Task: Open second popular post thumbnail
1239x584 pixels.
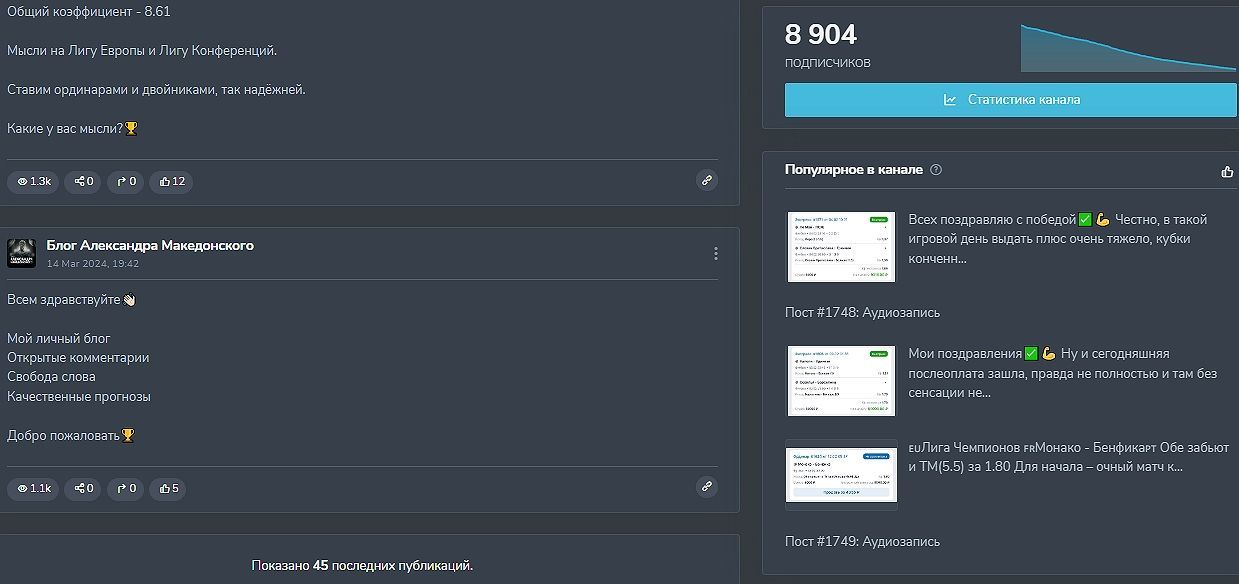Action: tap(841, 380)
